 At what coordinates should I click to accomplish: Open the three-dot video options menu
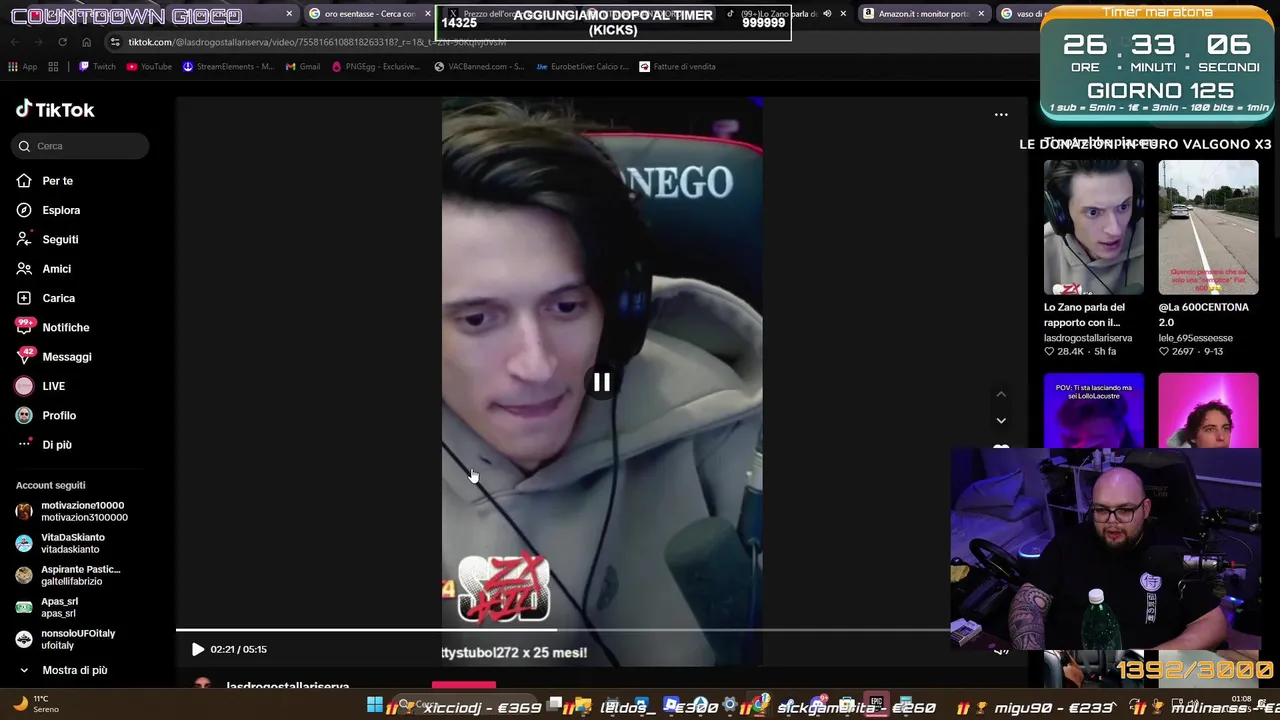[1001, 115]
